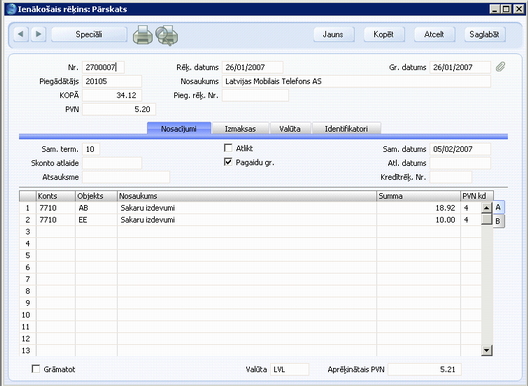Select Objekts cell AB
Viewport: 528px width, 386px height.
tap(96, 208)
